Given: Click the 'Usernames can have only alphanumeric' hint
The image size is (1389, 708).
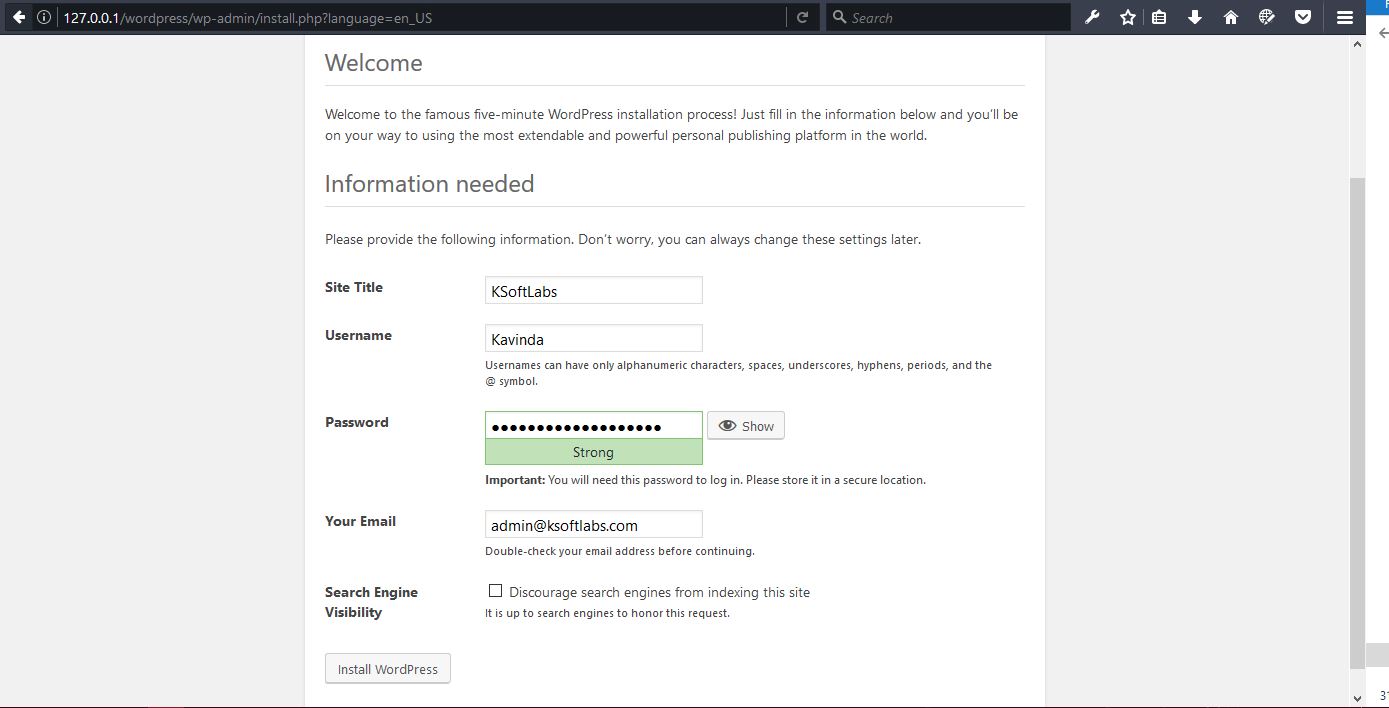Looking at the screenshot, I should click(x=739, y=373).
